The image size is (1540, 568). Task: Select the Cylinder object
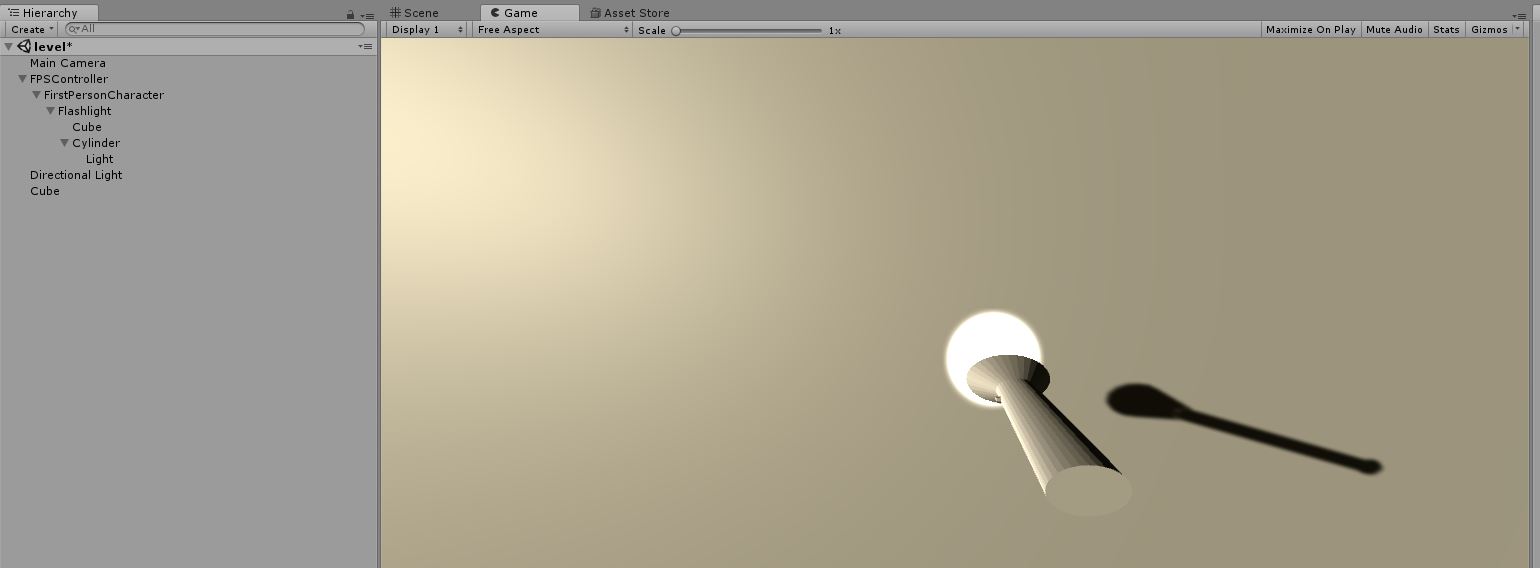point(96,143)
